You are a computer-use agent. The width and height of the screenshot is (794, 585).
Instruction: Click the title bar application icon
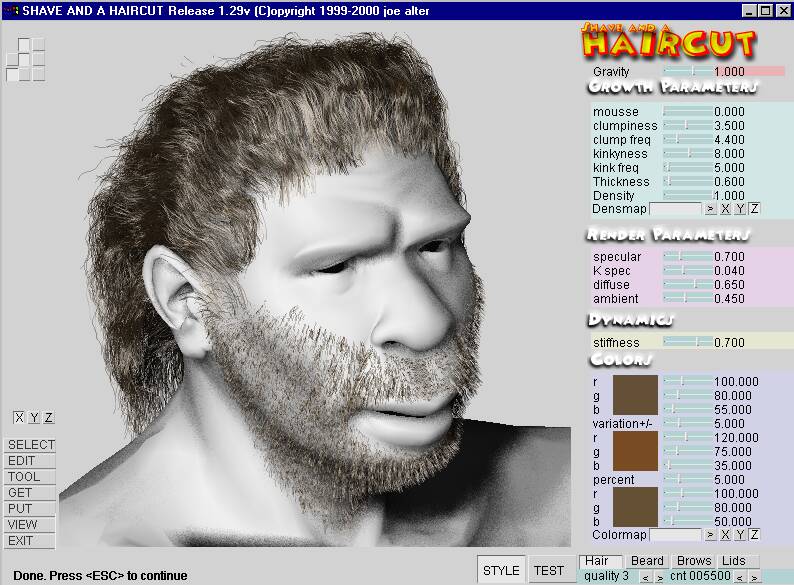click(x=12, y=11)
